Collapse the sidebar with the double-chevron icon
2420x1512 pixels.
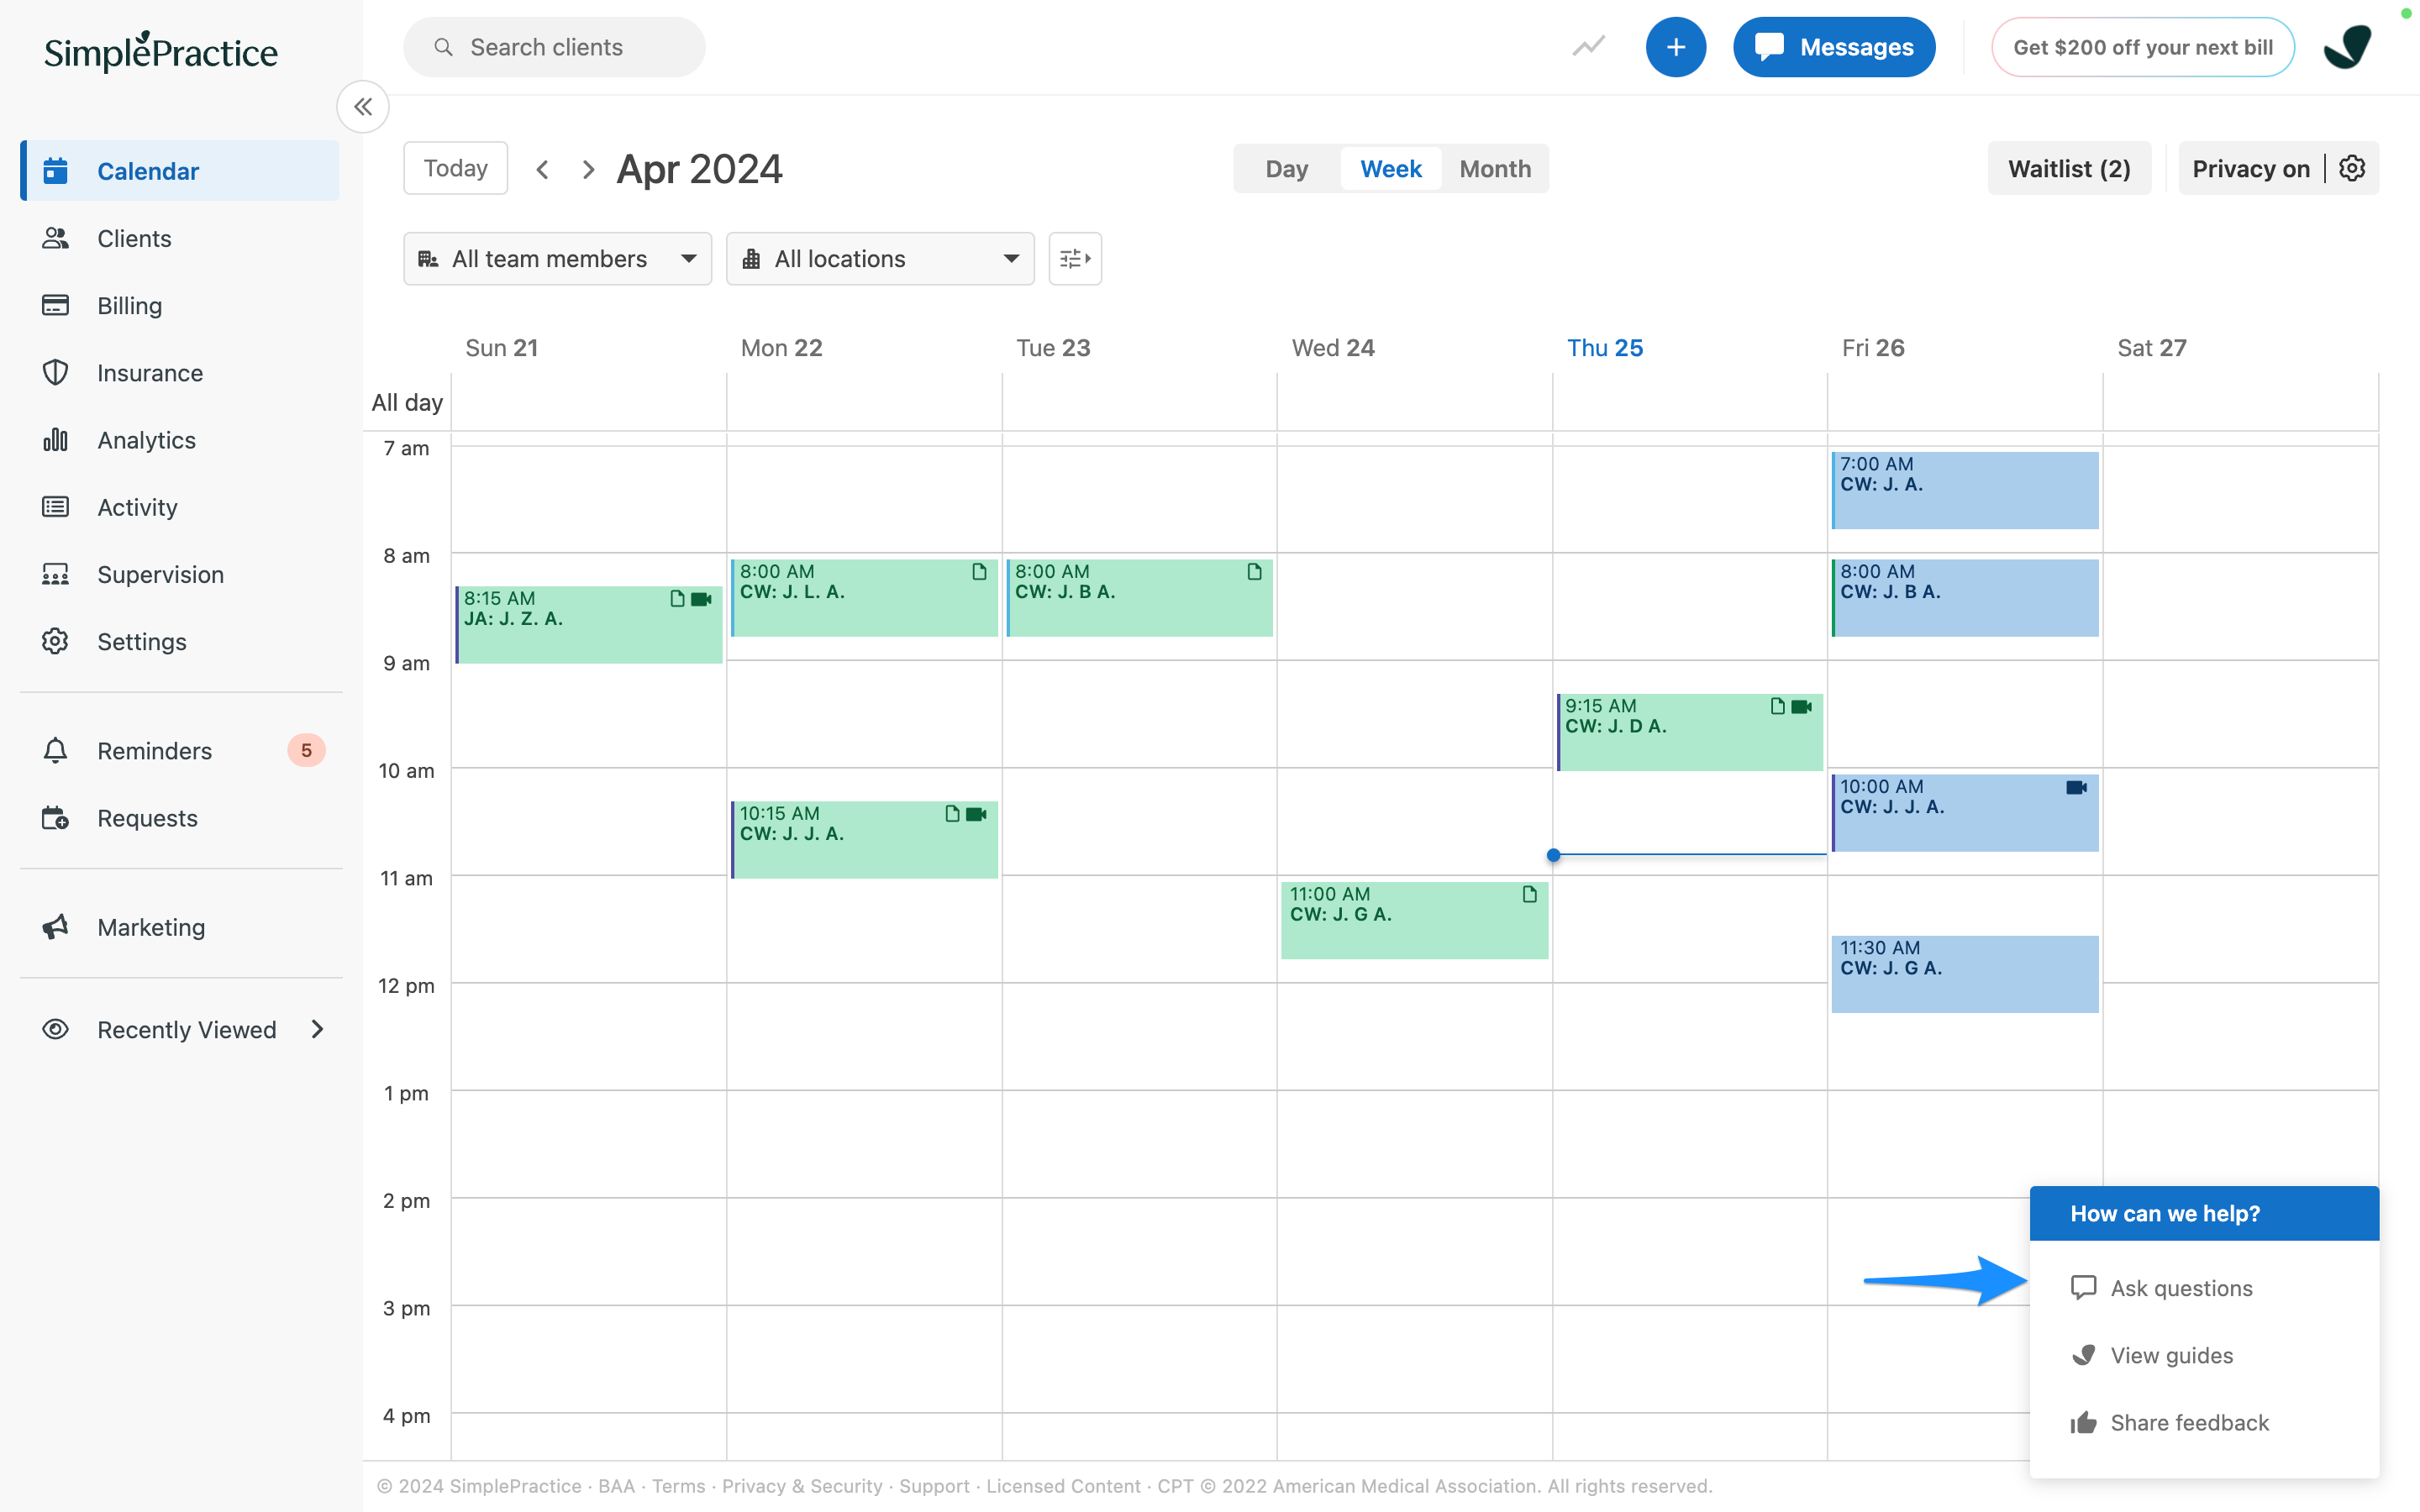pyautogui.click(x=362, y=107)
